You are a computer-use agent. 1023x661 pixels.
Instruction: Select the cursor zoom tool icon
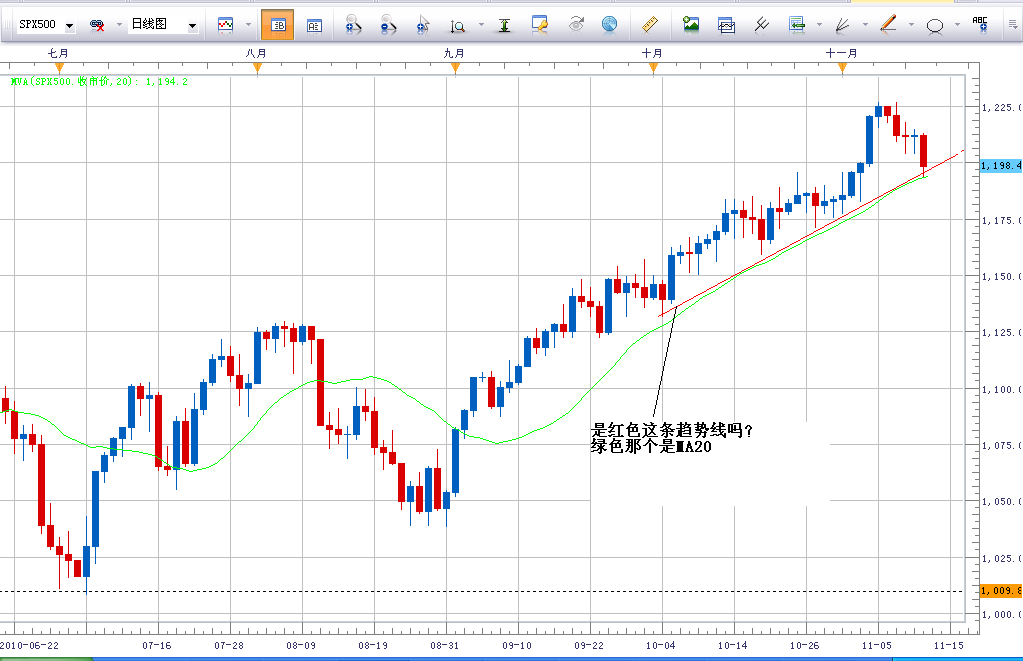point(423,25)
